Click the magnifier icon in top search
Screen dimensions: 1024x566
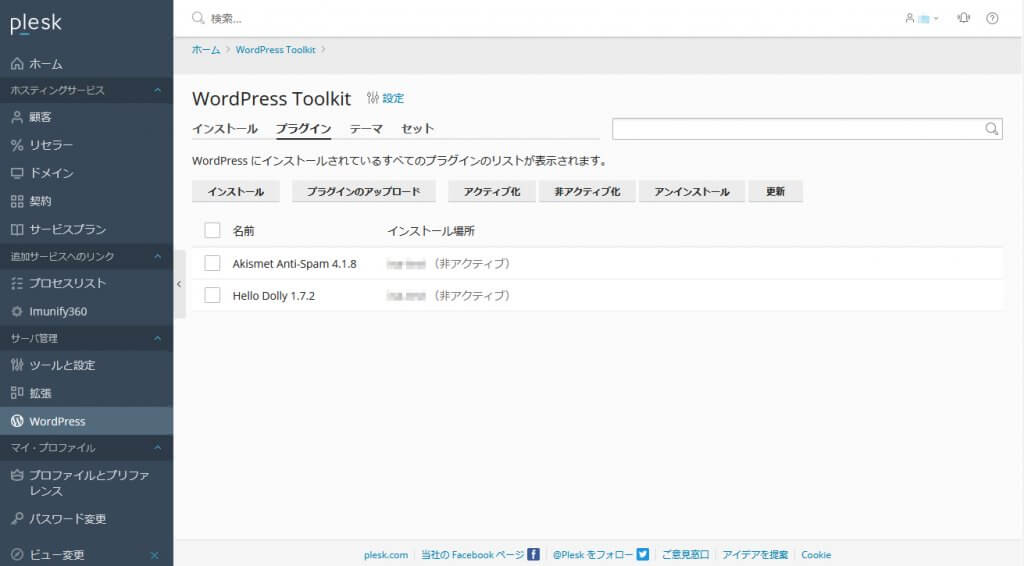tap(198, 18)
